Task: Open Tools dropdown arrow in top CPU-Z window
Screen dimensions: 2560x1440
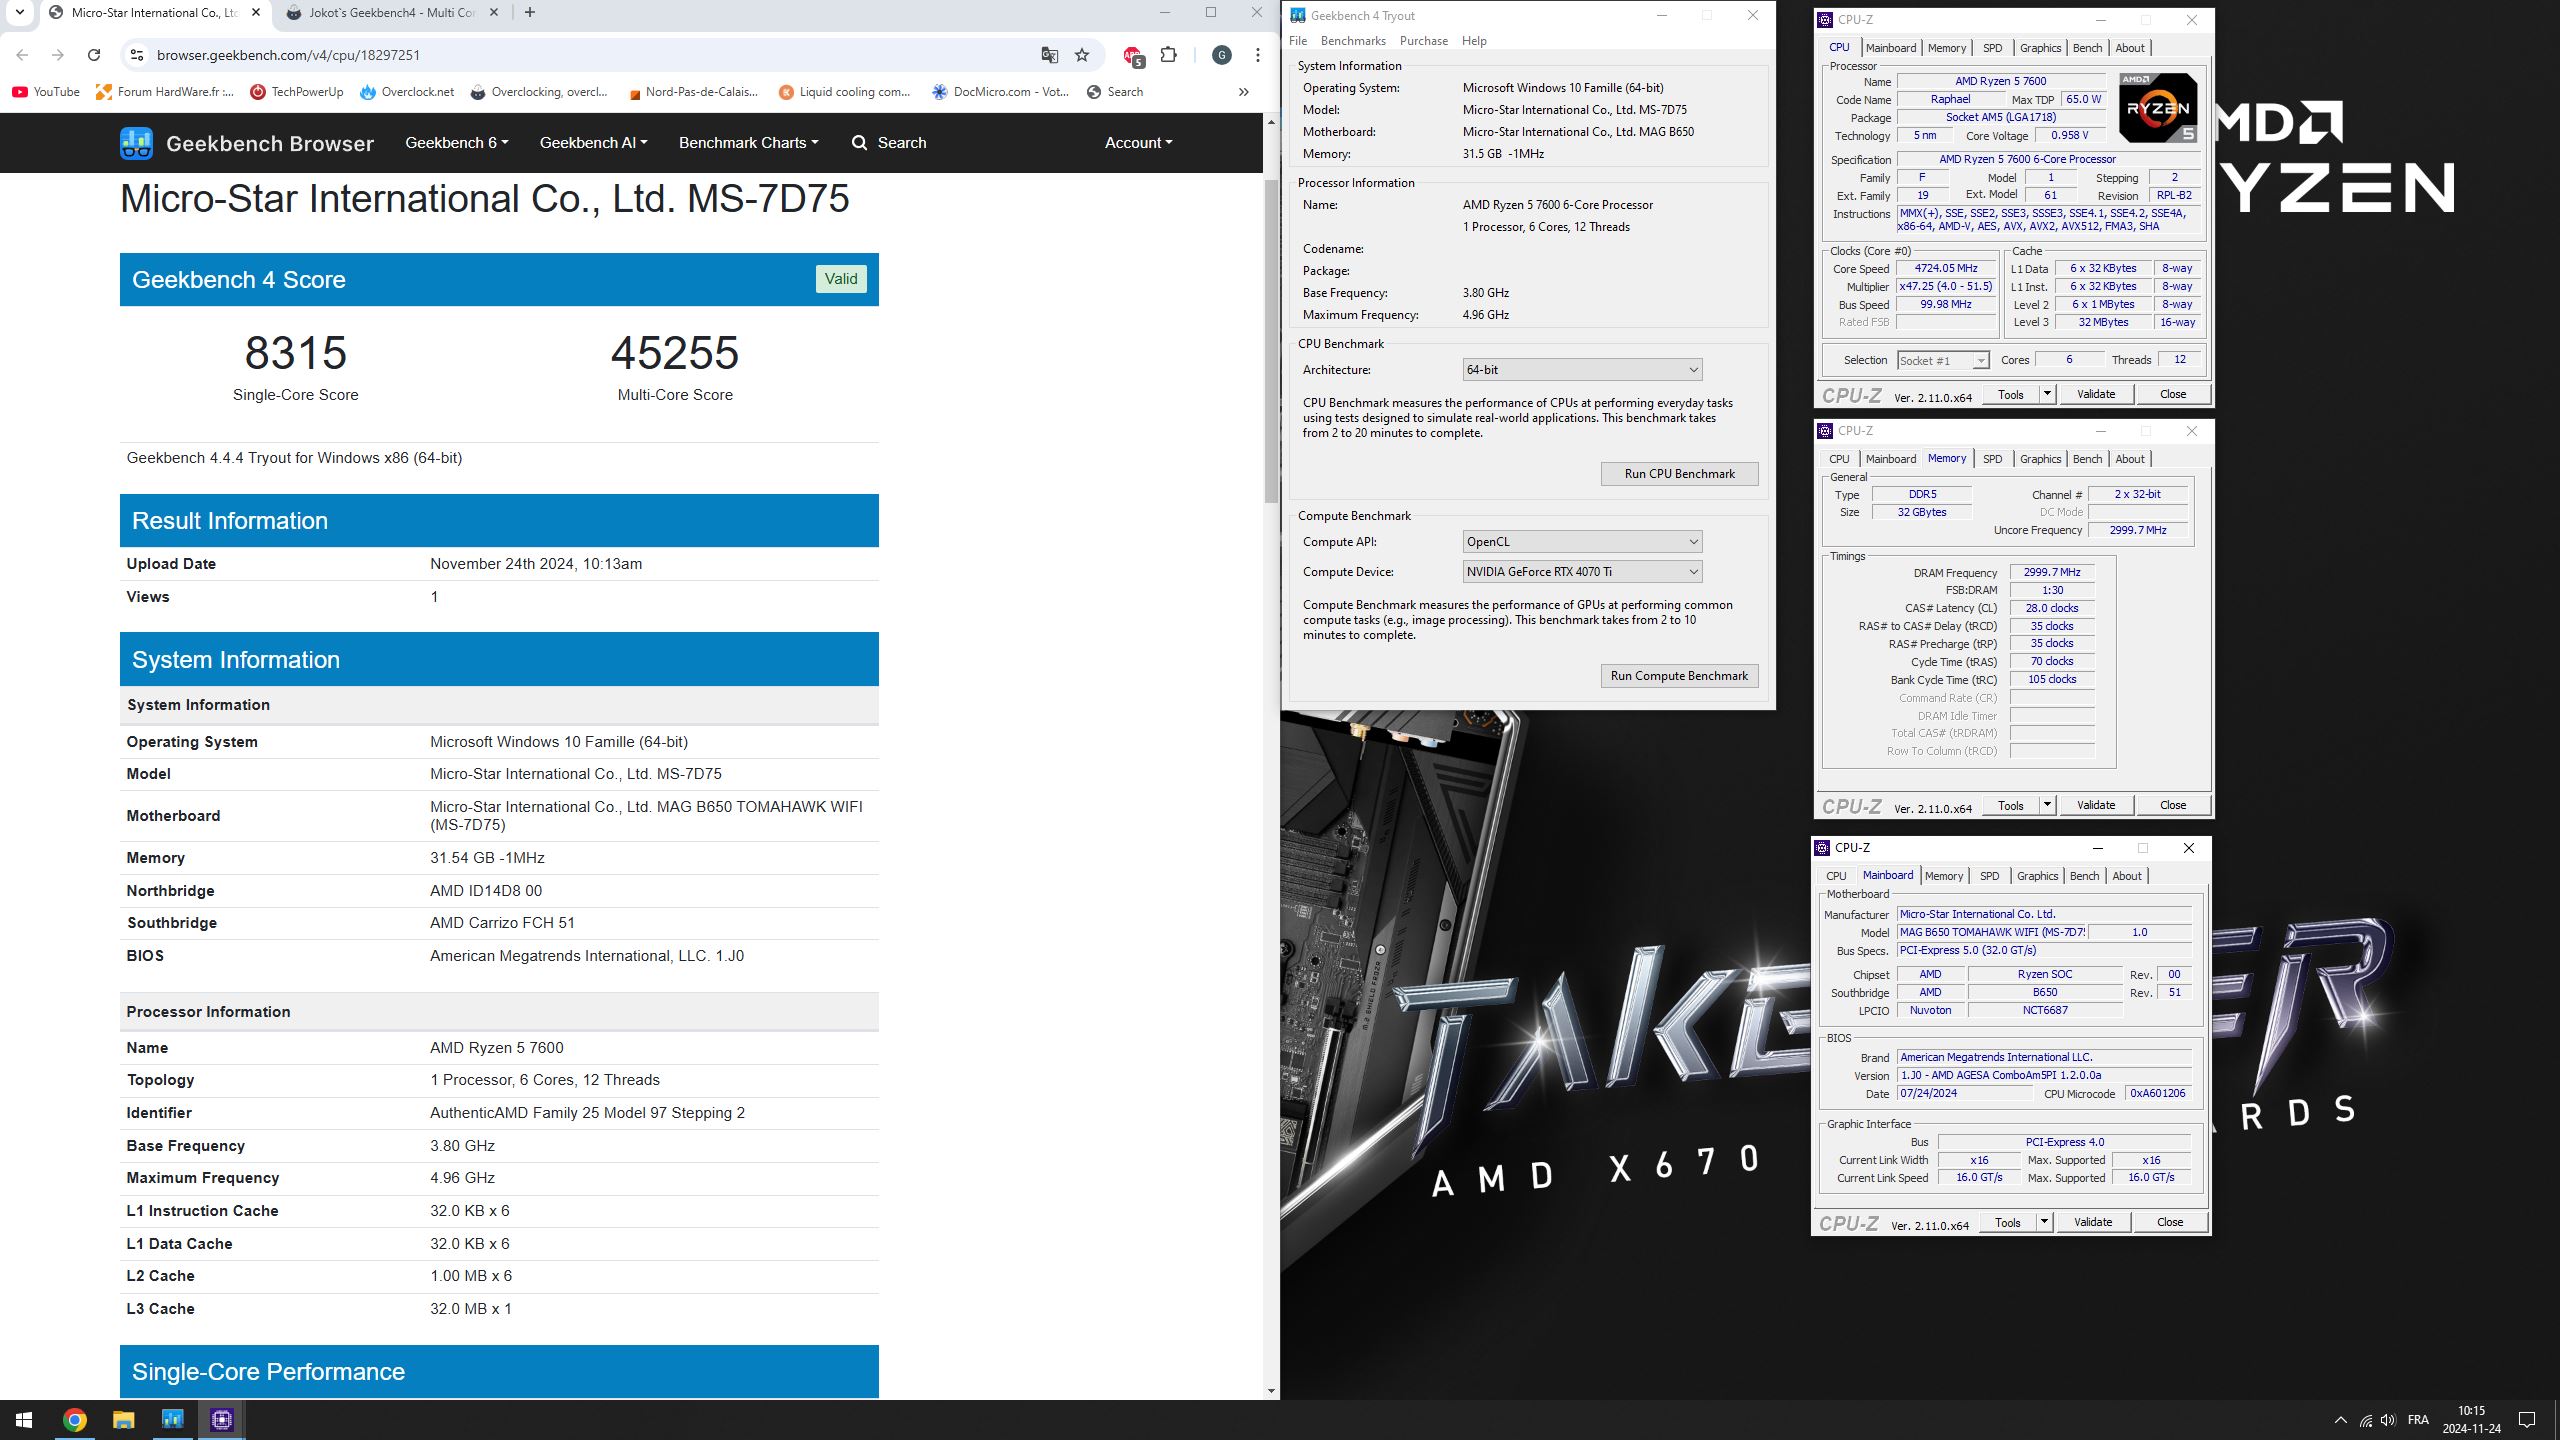Action: 2047,394
